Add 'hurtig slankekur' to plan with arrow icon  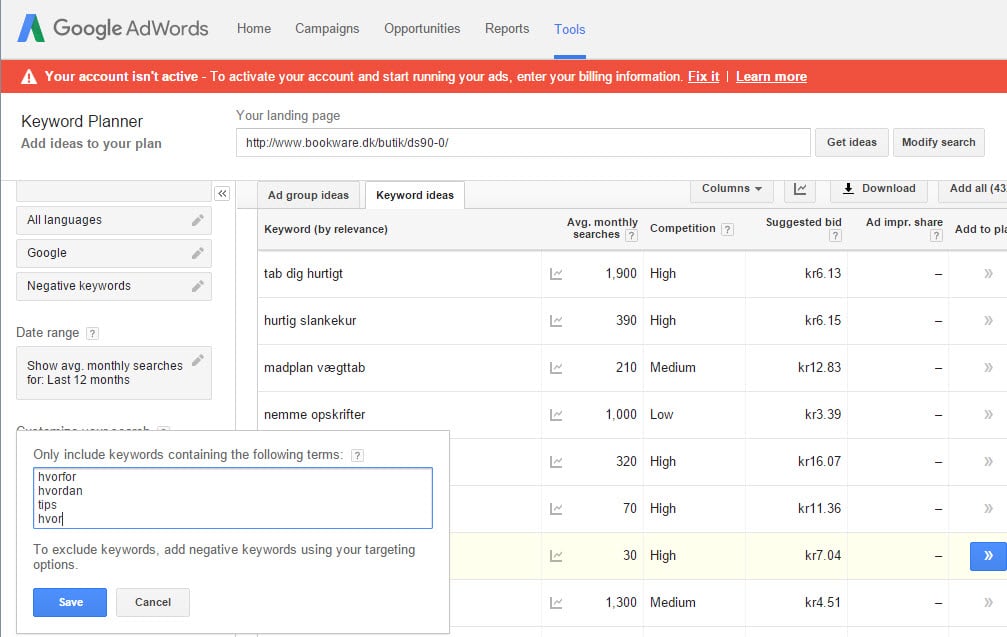point(988,321)
